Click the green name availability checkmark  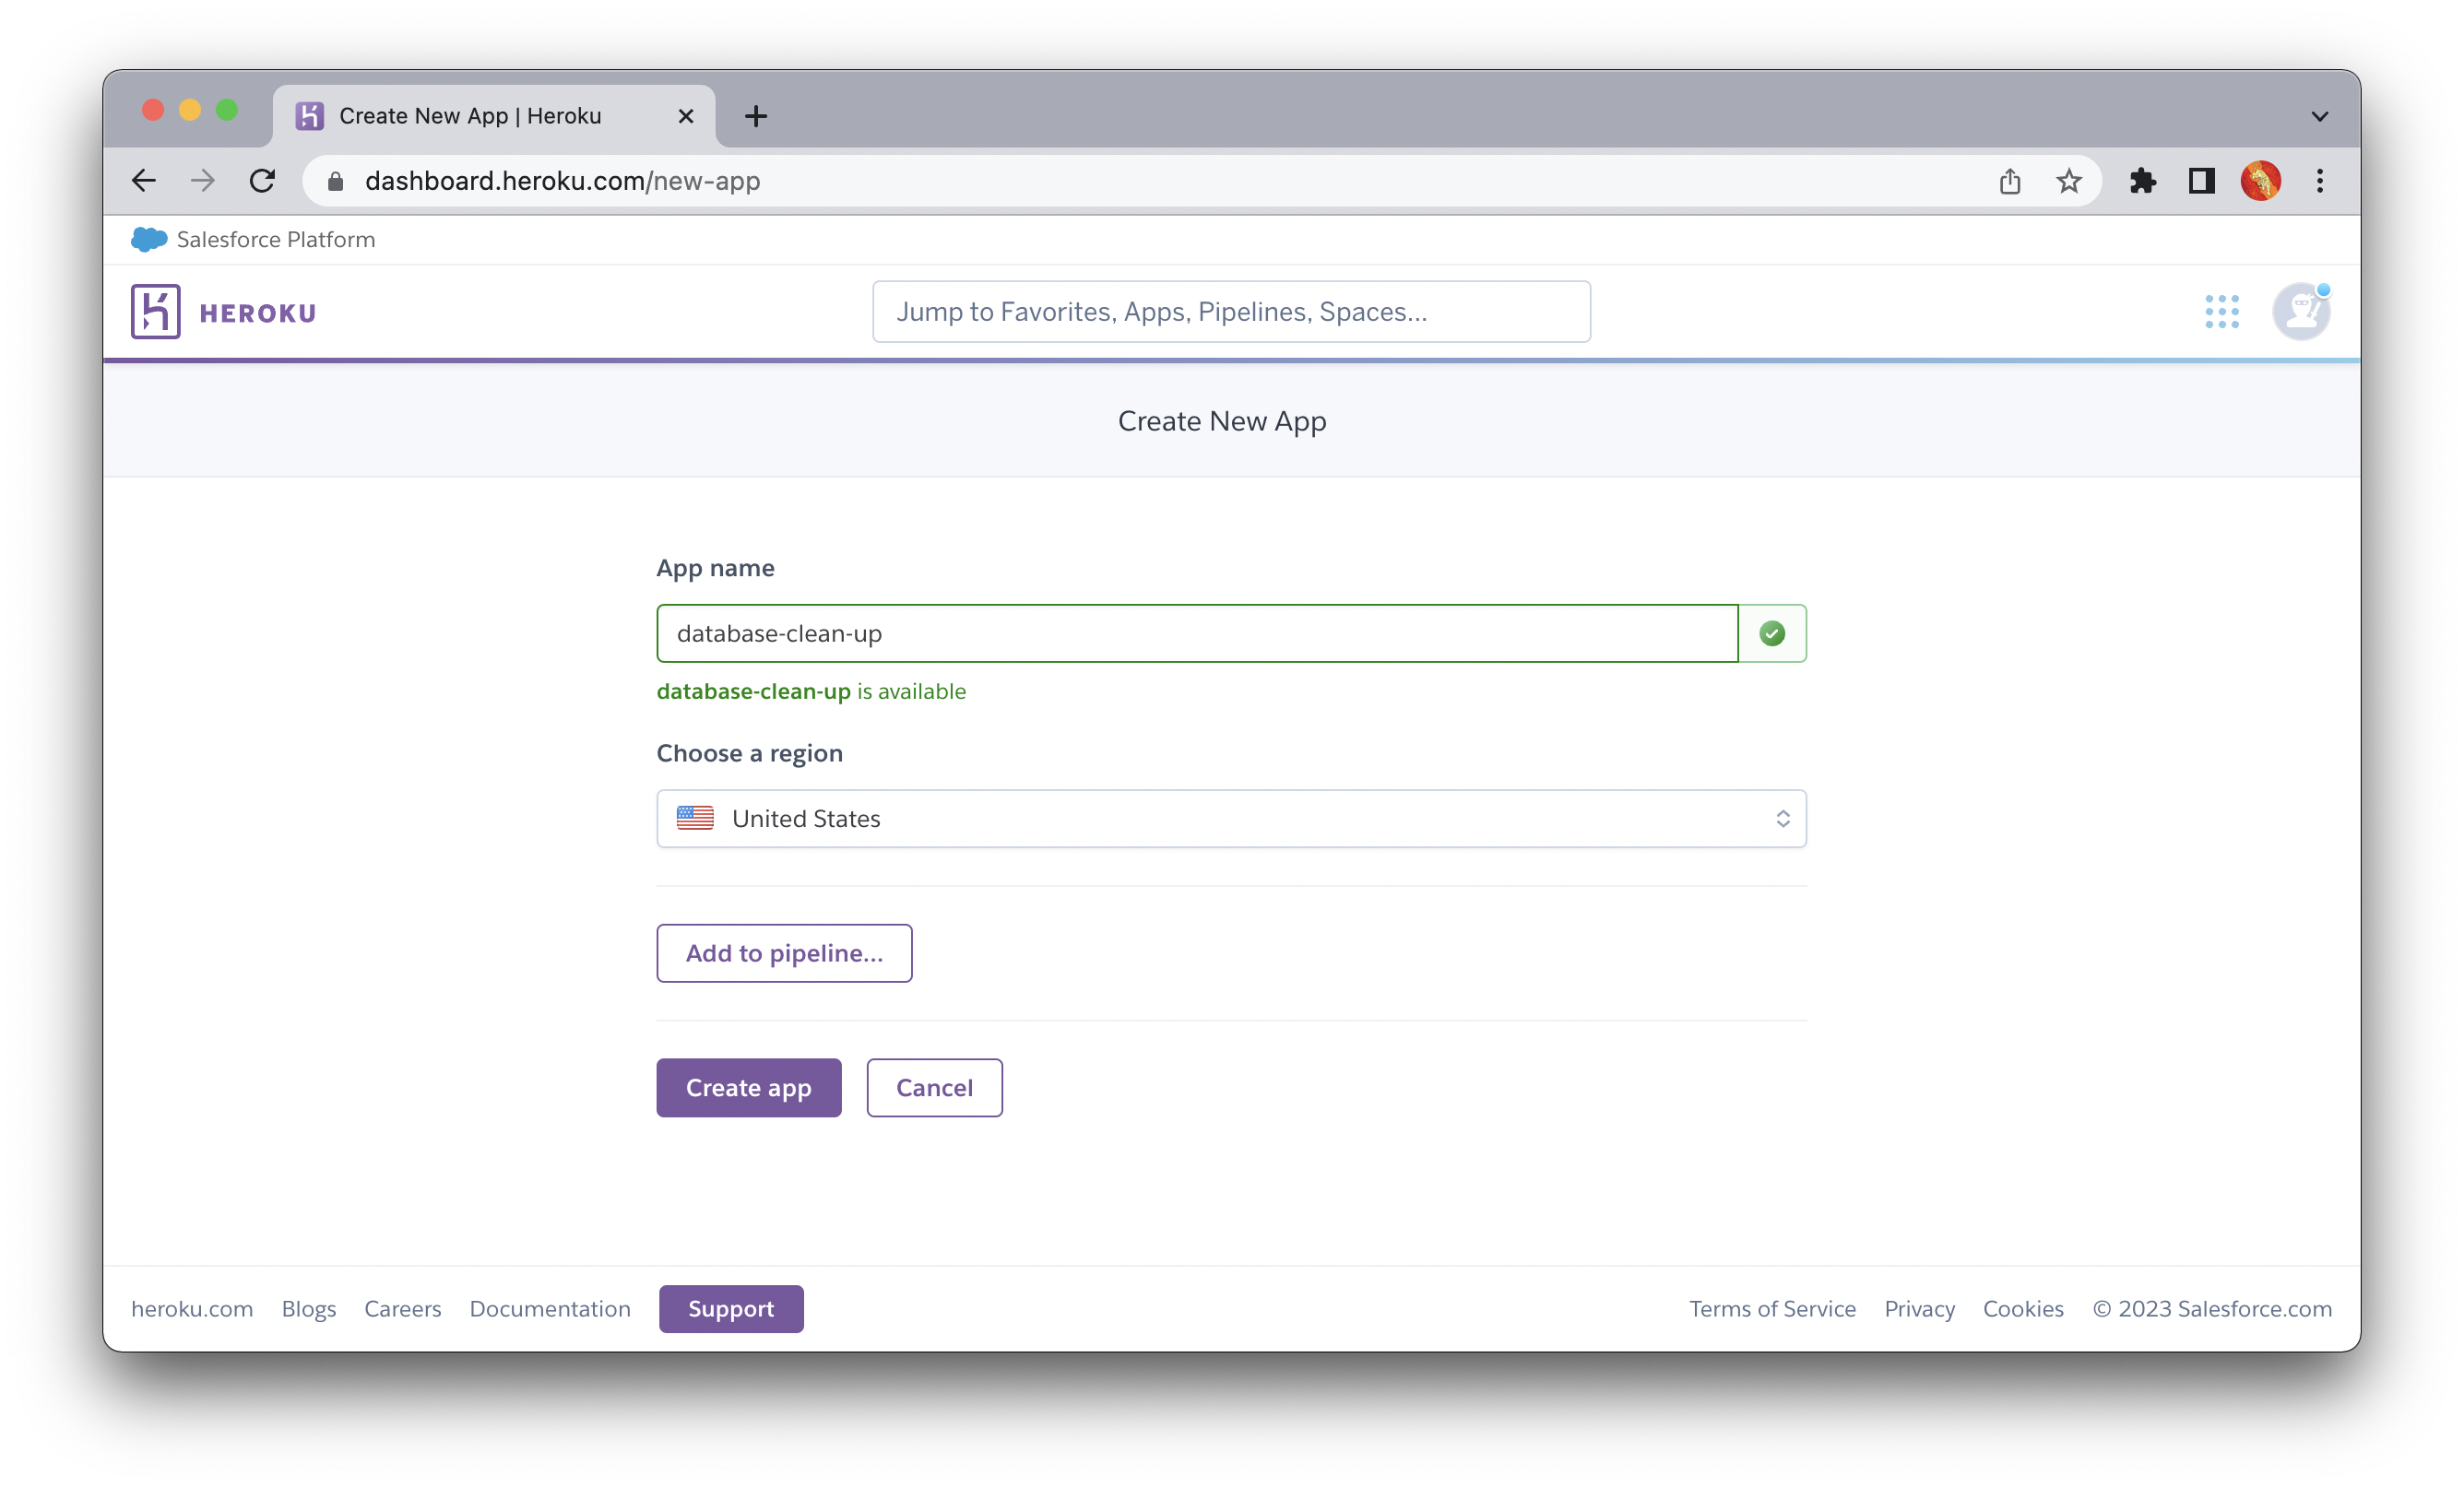1772,633
